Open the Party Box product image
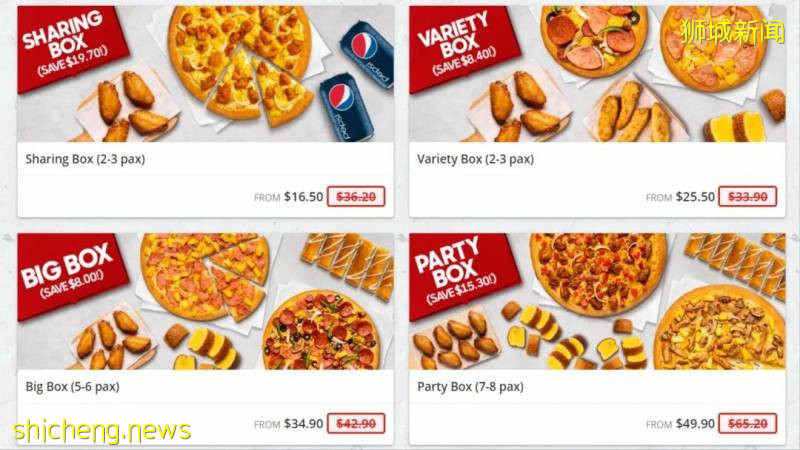This screenshot has height=450, width=800. tap(597, 301)
